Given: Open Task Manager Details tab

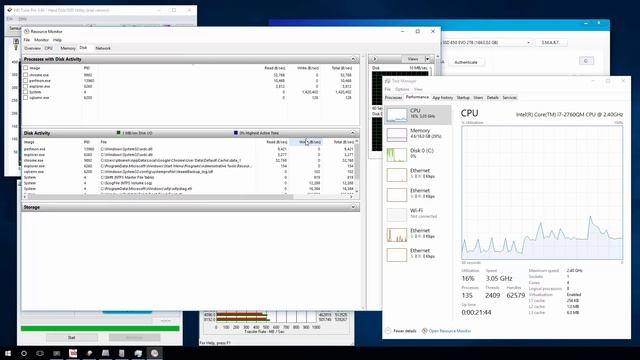Looking at the screenshot, I should pos(493,98).
